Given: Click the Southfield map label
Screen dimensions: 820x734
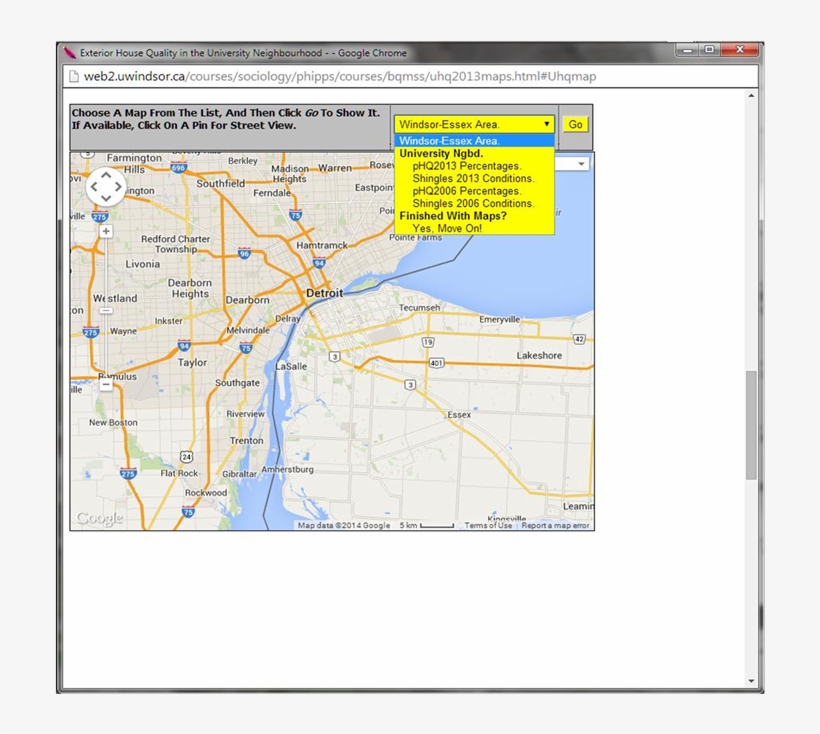Looking at the screenshot, I should pos(221,184).
